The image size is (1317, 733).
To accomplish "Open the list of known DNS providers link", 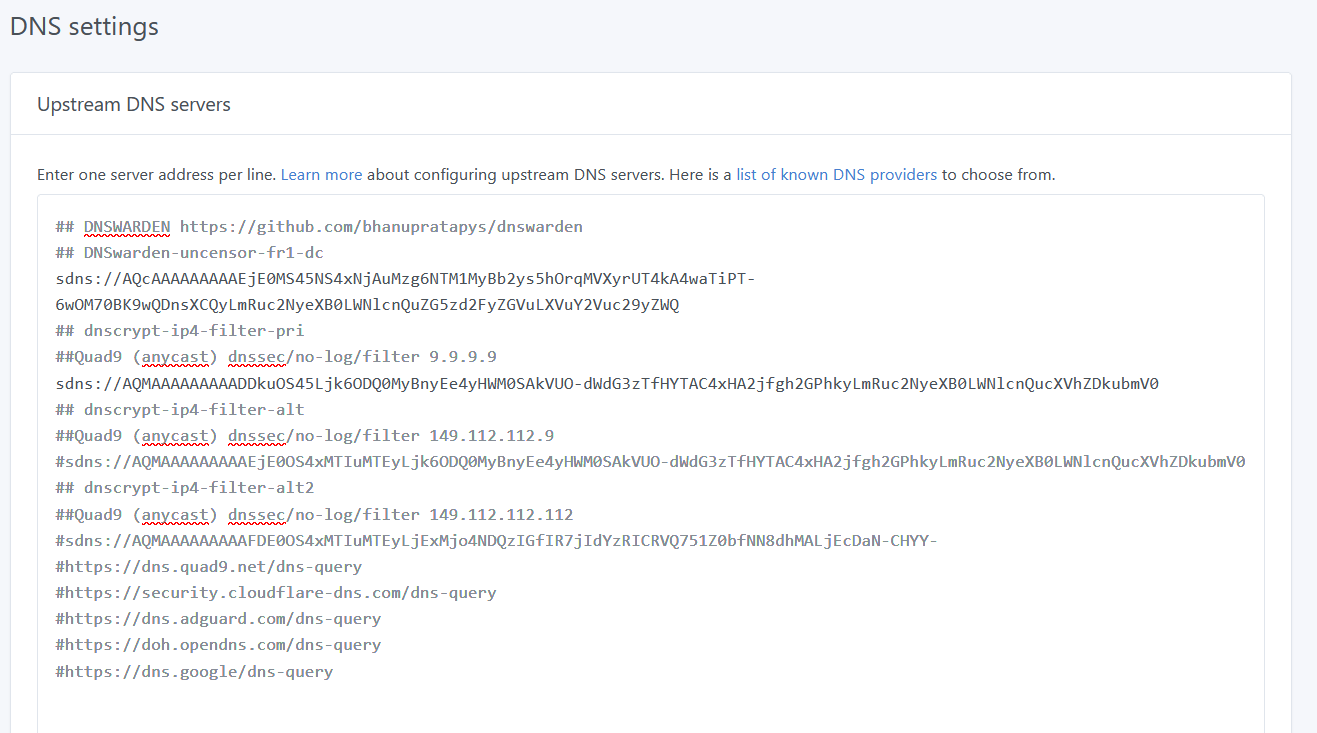I will tap(837, 174).
